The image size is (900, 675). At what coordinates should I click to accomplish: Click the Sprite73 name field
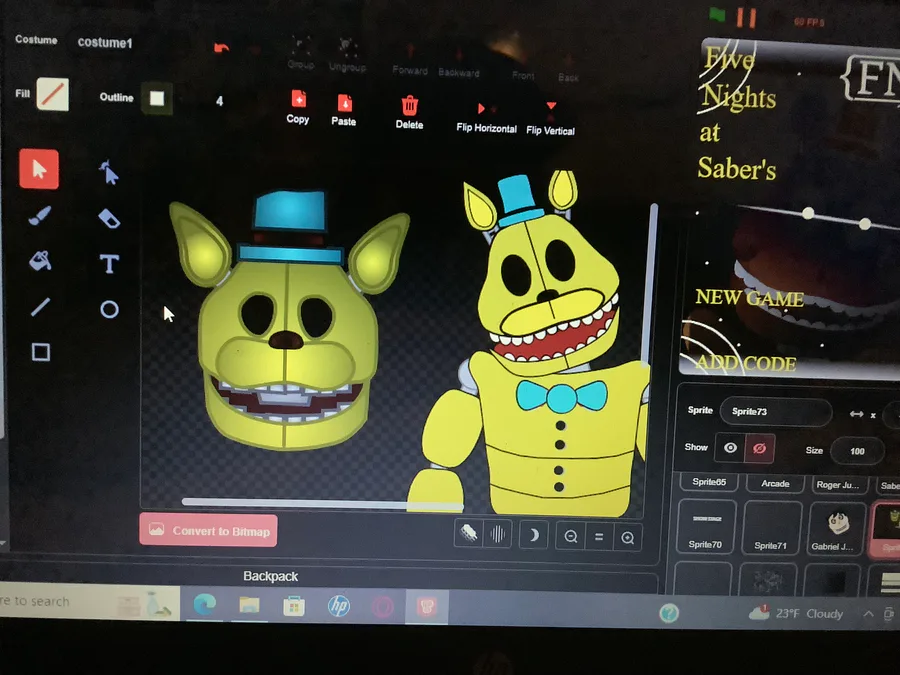[x=775, y=412]
